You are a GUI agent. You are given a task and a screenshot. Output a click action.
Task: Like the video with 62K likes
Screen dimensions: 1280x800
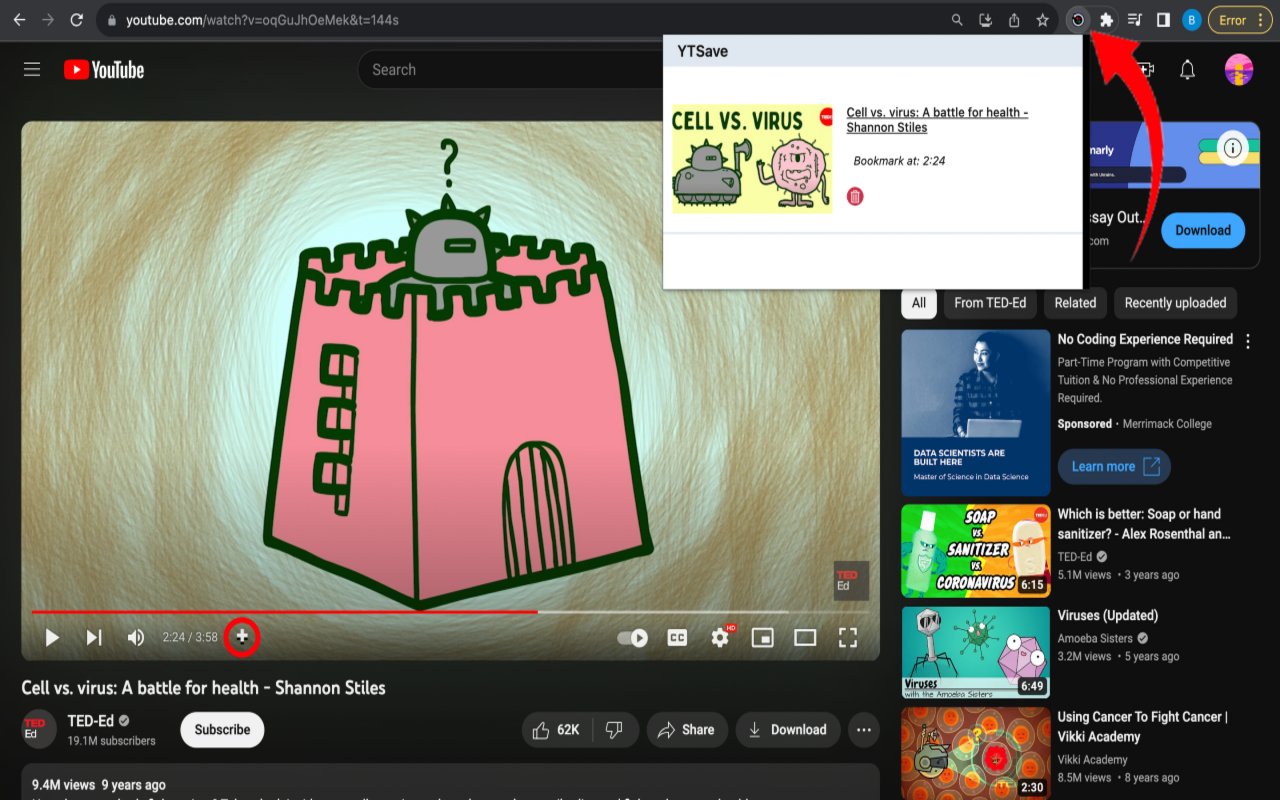pyautogui.click(x=558, y=730)
